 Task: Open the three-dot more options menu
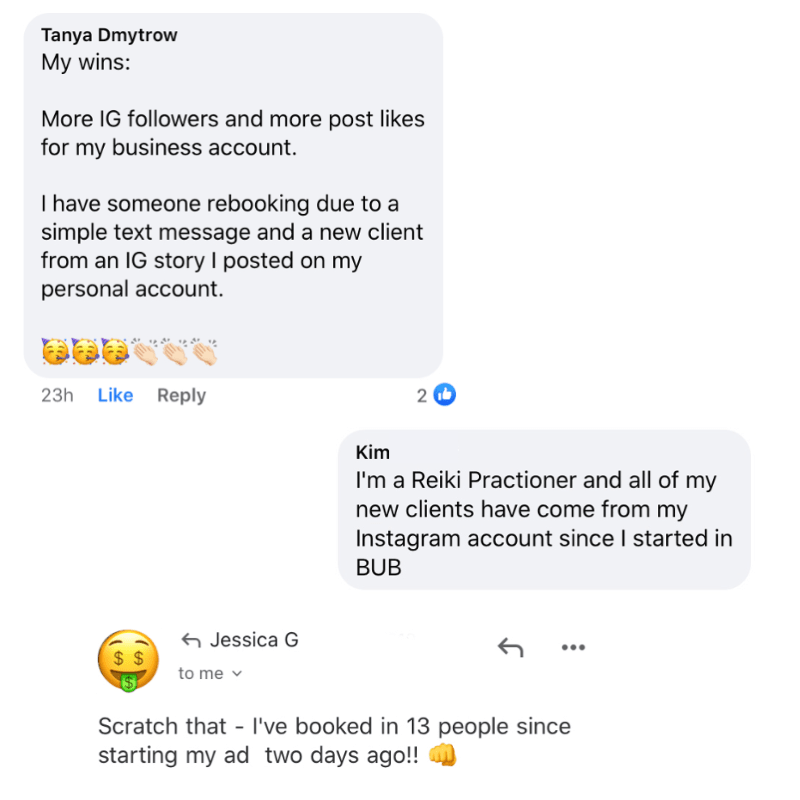click(573, 647)
